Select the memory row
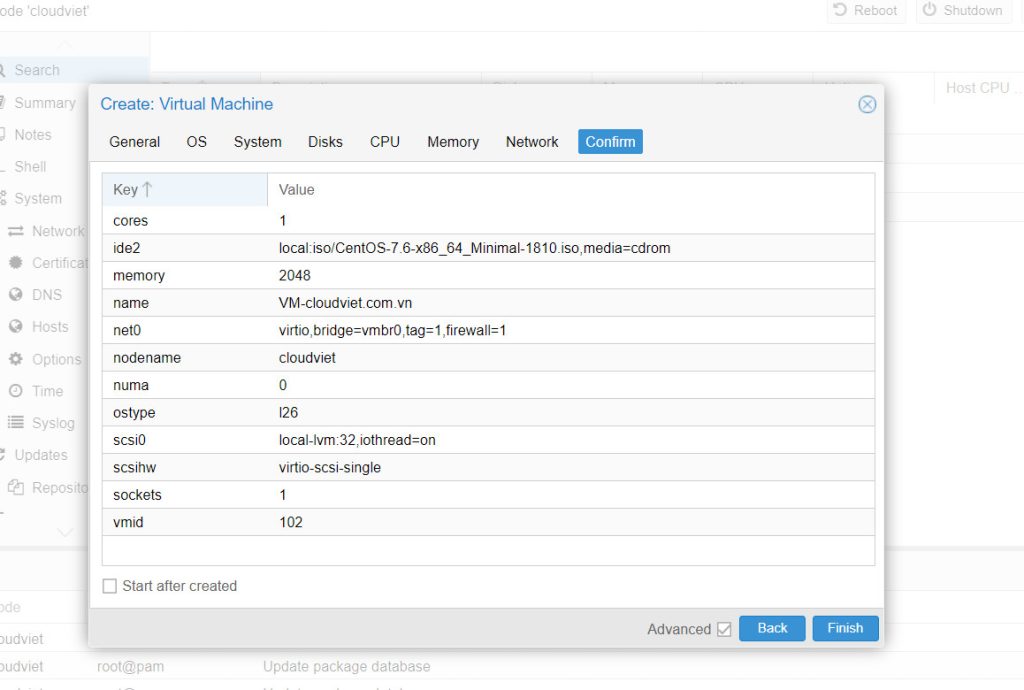The image size is (1024, 690). click(x=488, y=275)
